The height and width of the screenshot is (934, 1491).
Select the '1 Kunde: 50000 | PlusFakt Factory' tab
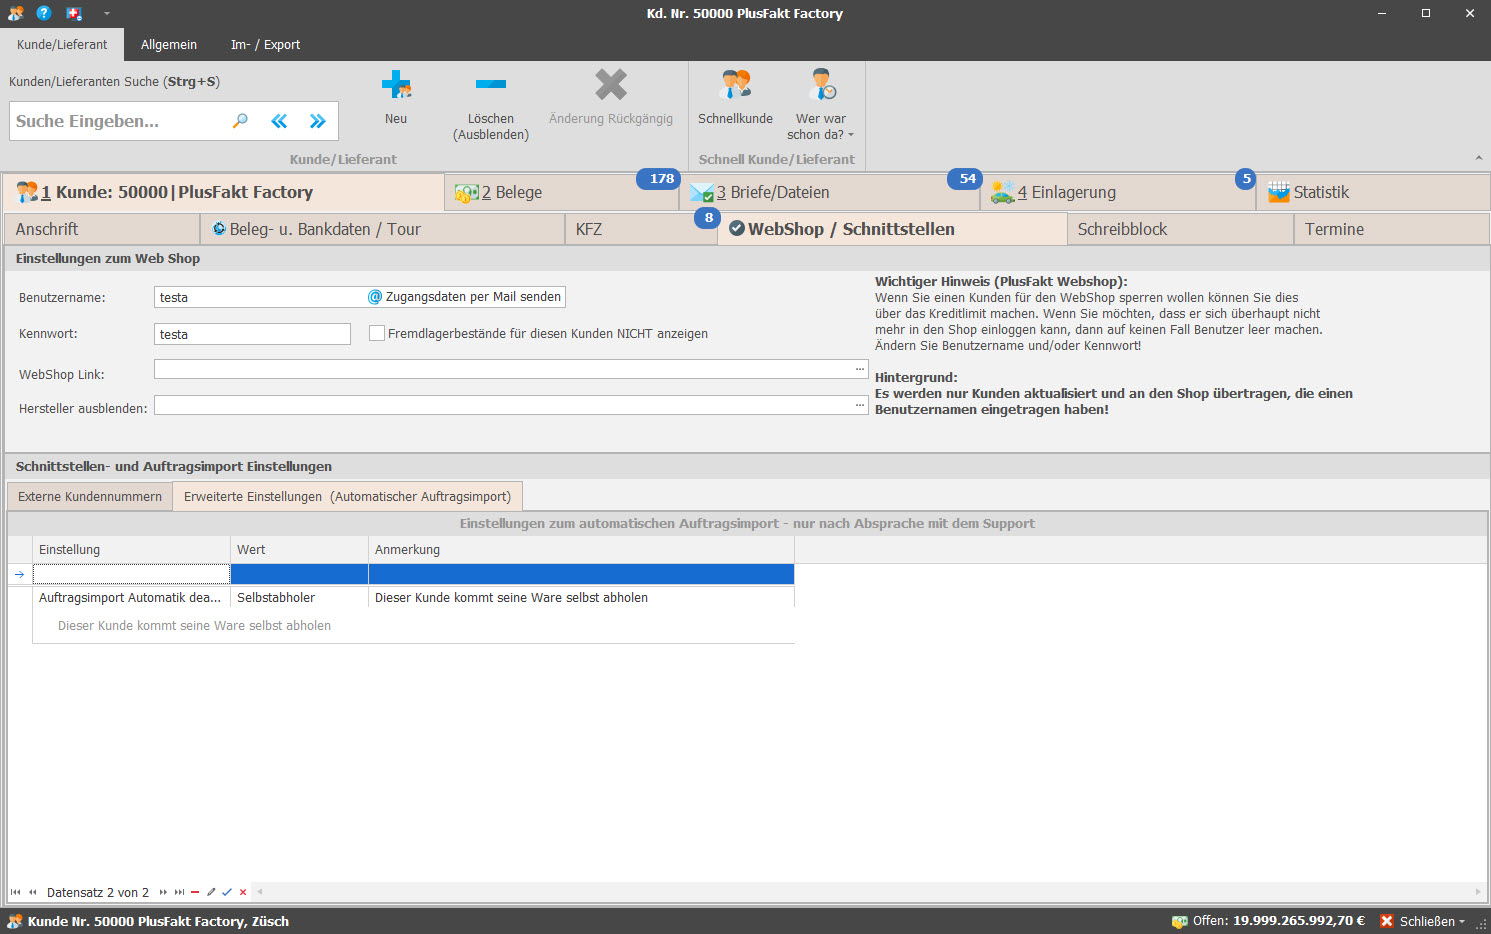coord(223,192)
